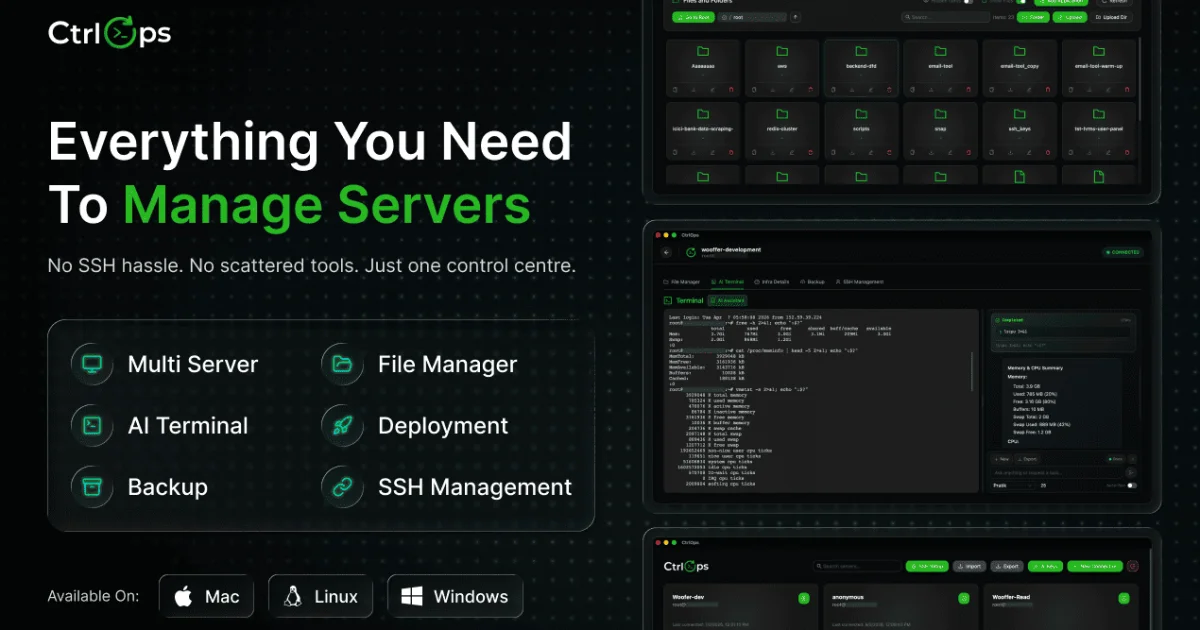Click the New Connection button
The image size is (1200, 630).
1095,566
